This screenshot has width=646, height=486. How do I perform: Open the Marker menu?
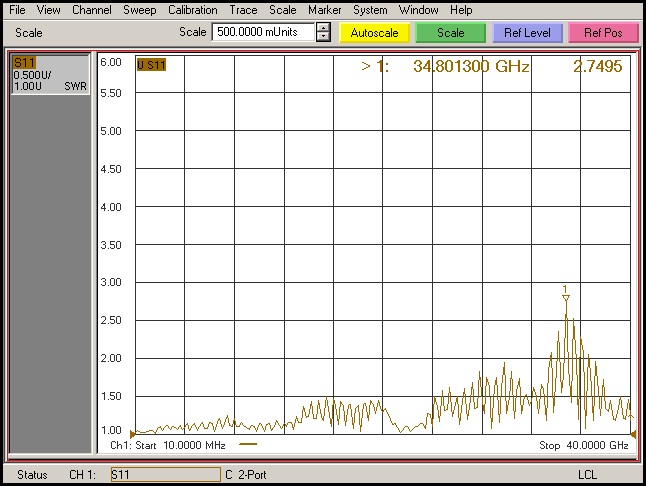(325, 10)
